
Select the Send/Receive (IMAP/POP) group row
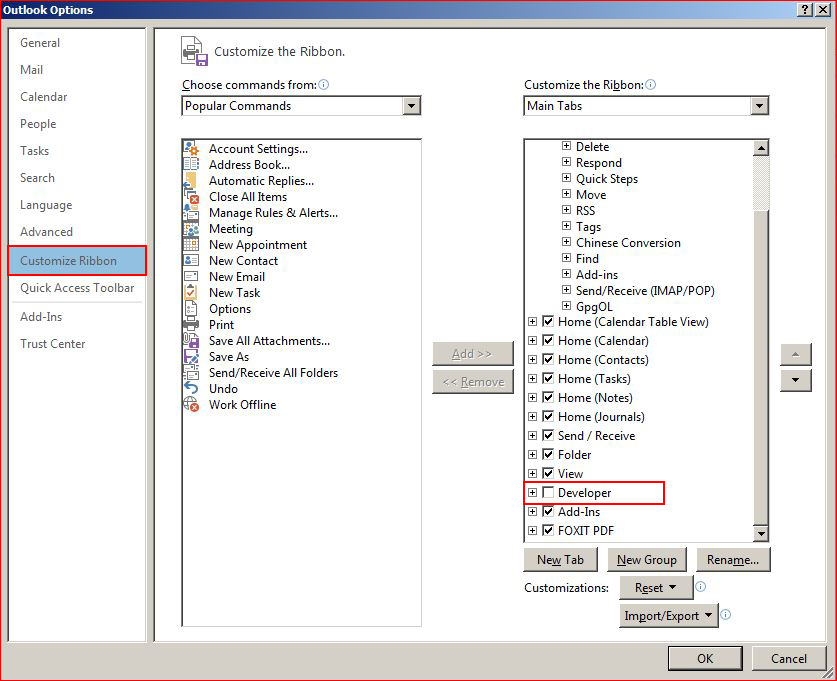(645, 290)
